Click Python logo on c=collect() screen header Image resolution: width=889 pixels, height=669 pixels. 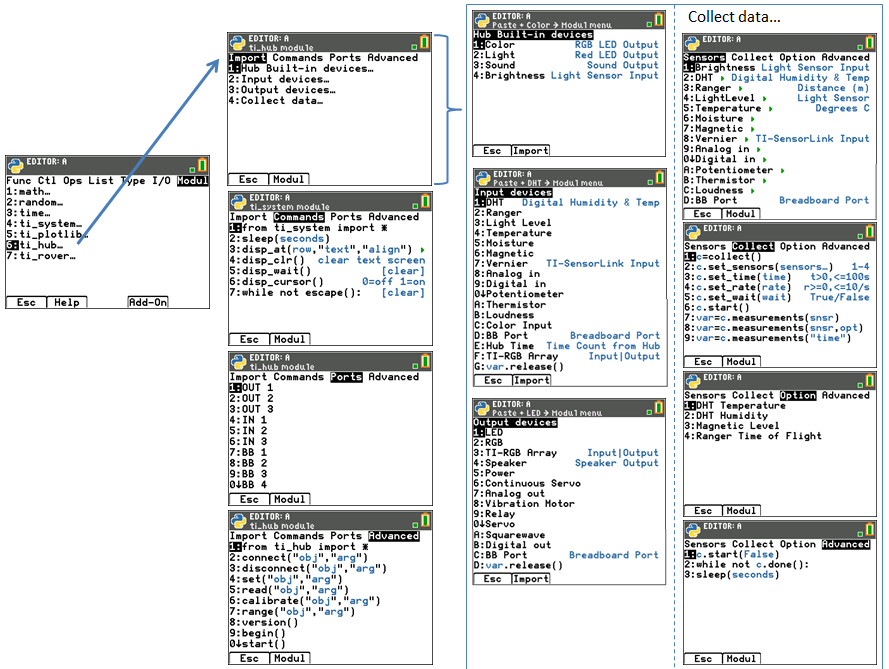(x=692, y=231)
